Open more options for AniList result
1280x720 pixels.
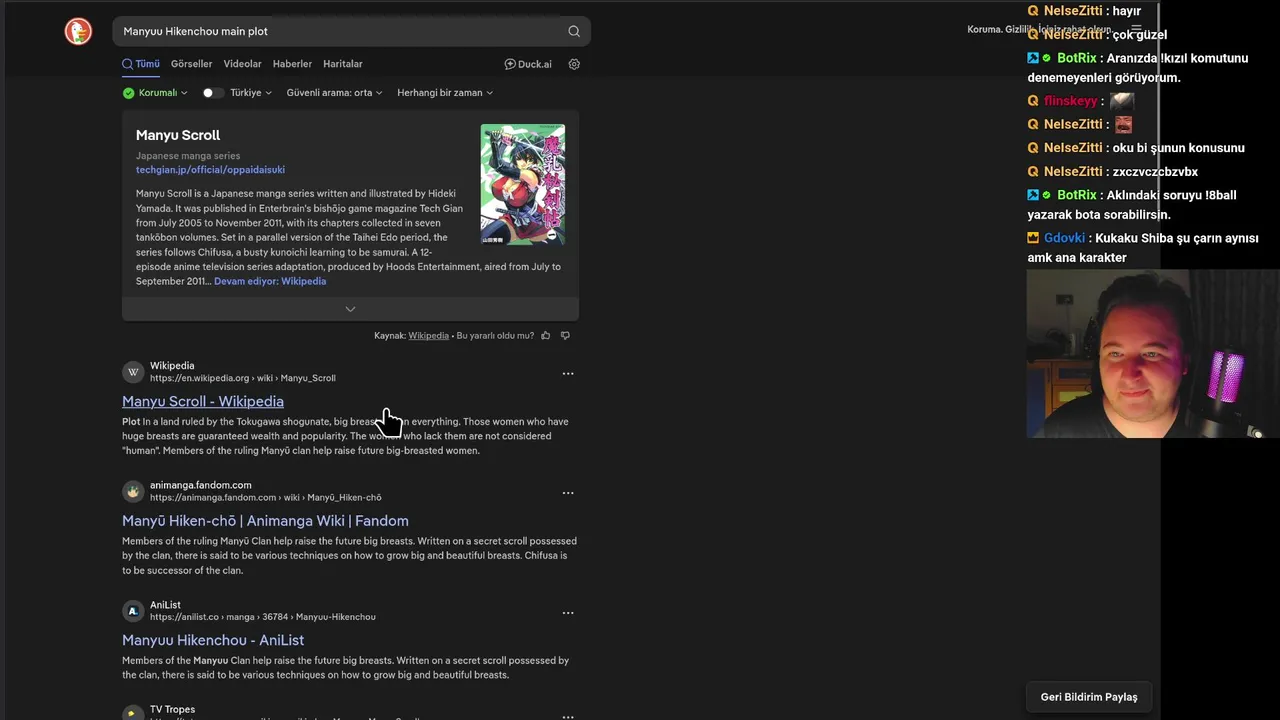pyautogui.click(x=568, y=612)
